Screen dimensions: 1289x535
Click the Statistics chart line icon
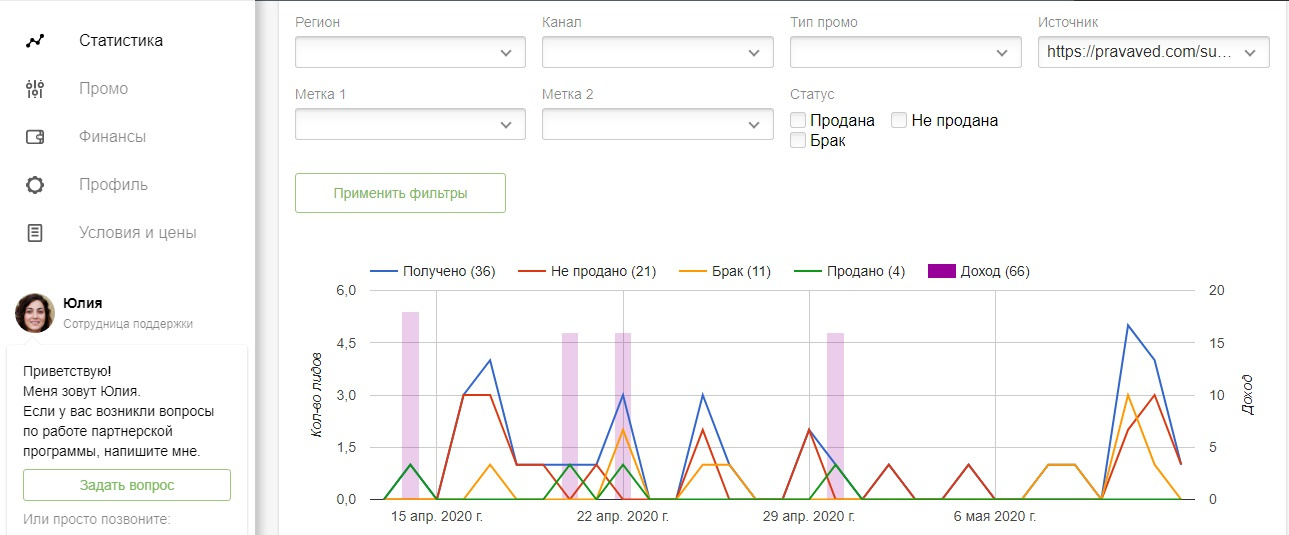35,41
